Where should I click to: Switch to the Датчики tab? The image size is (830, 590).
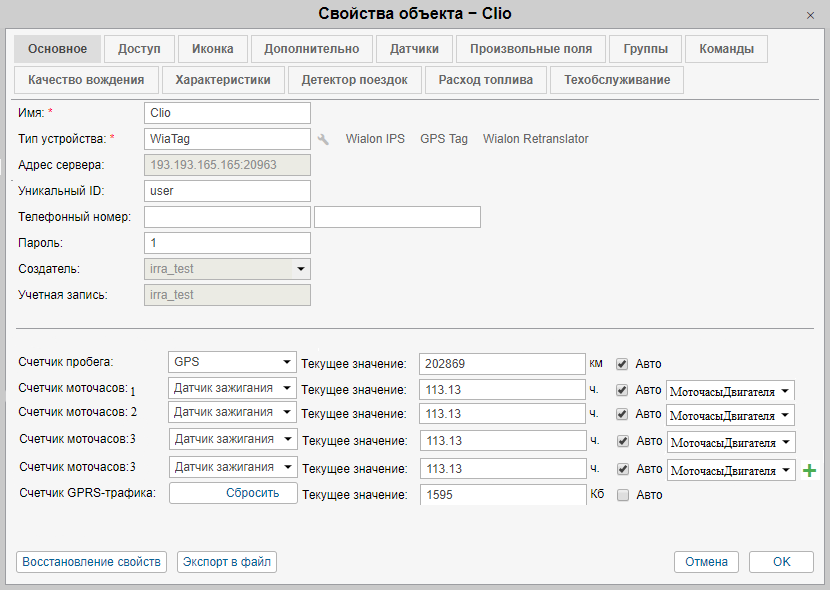tap(414, 49)
